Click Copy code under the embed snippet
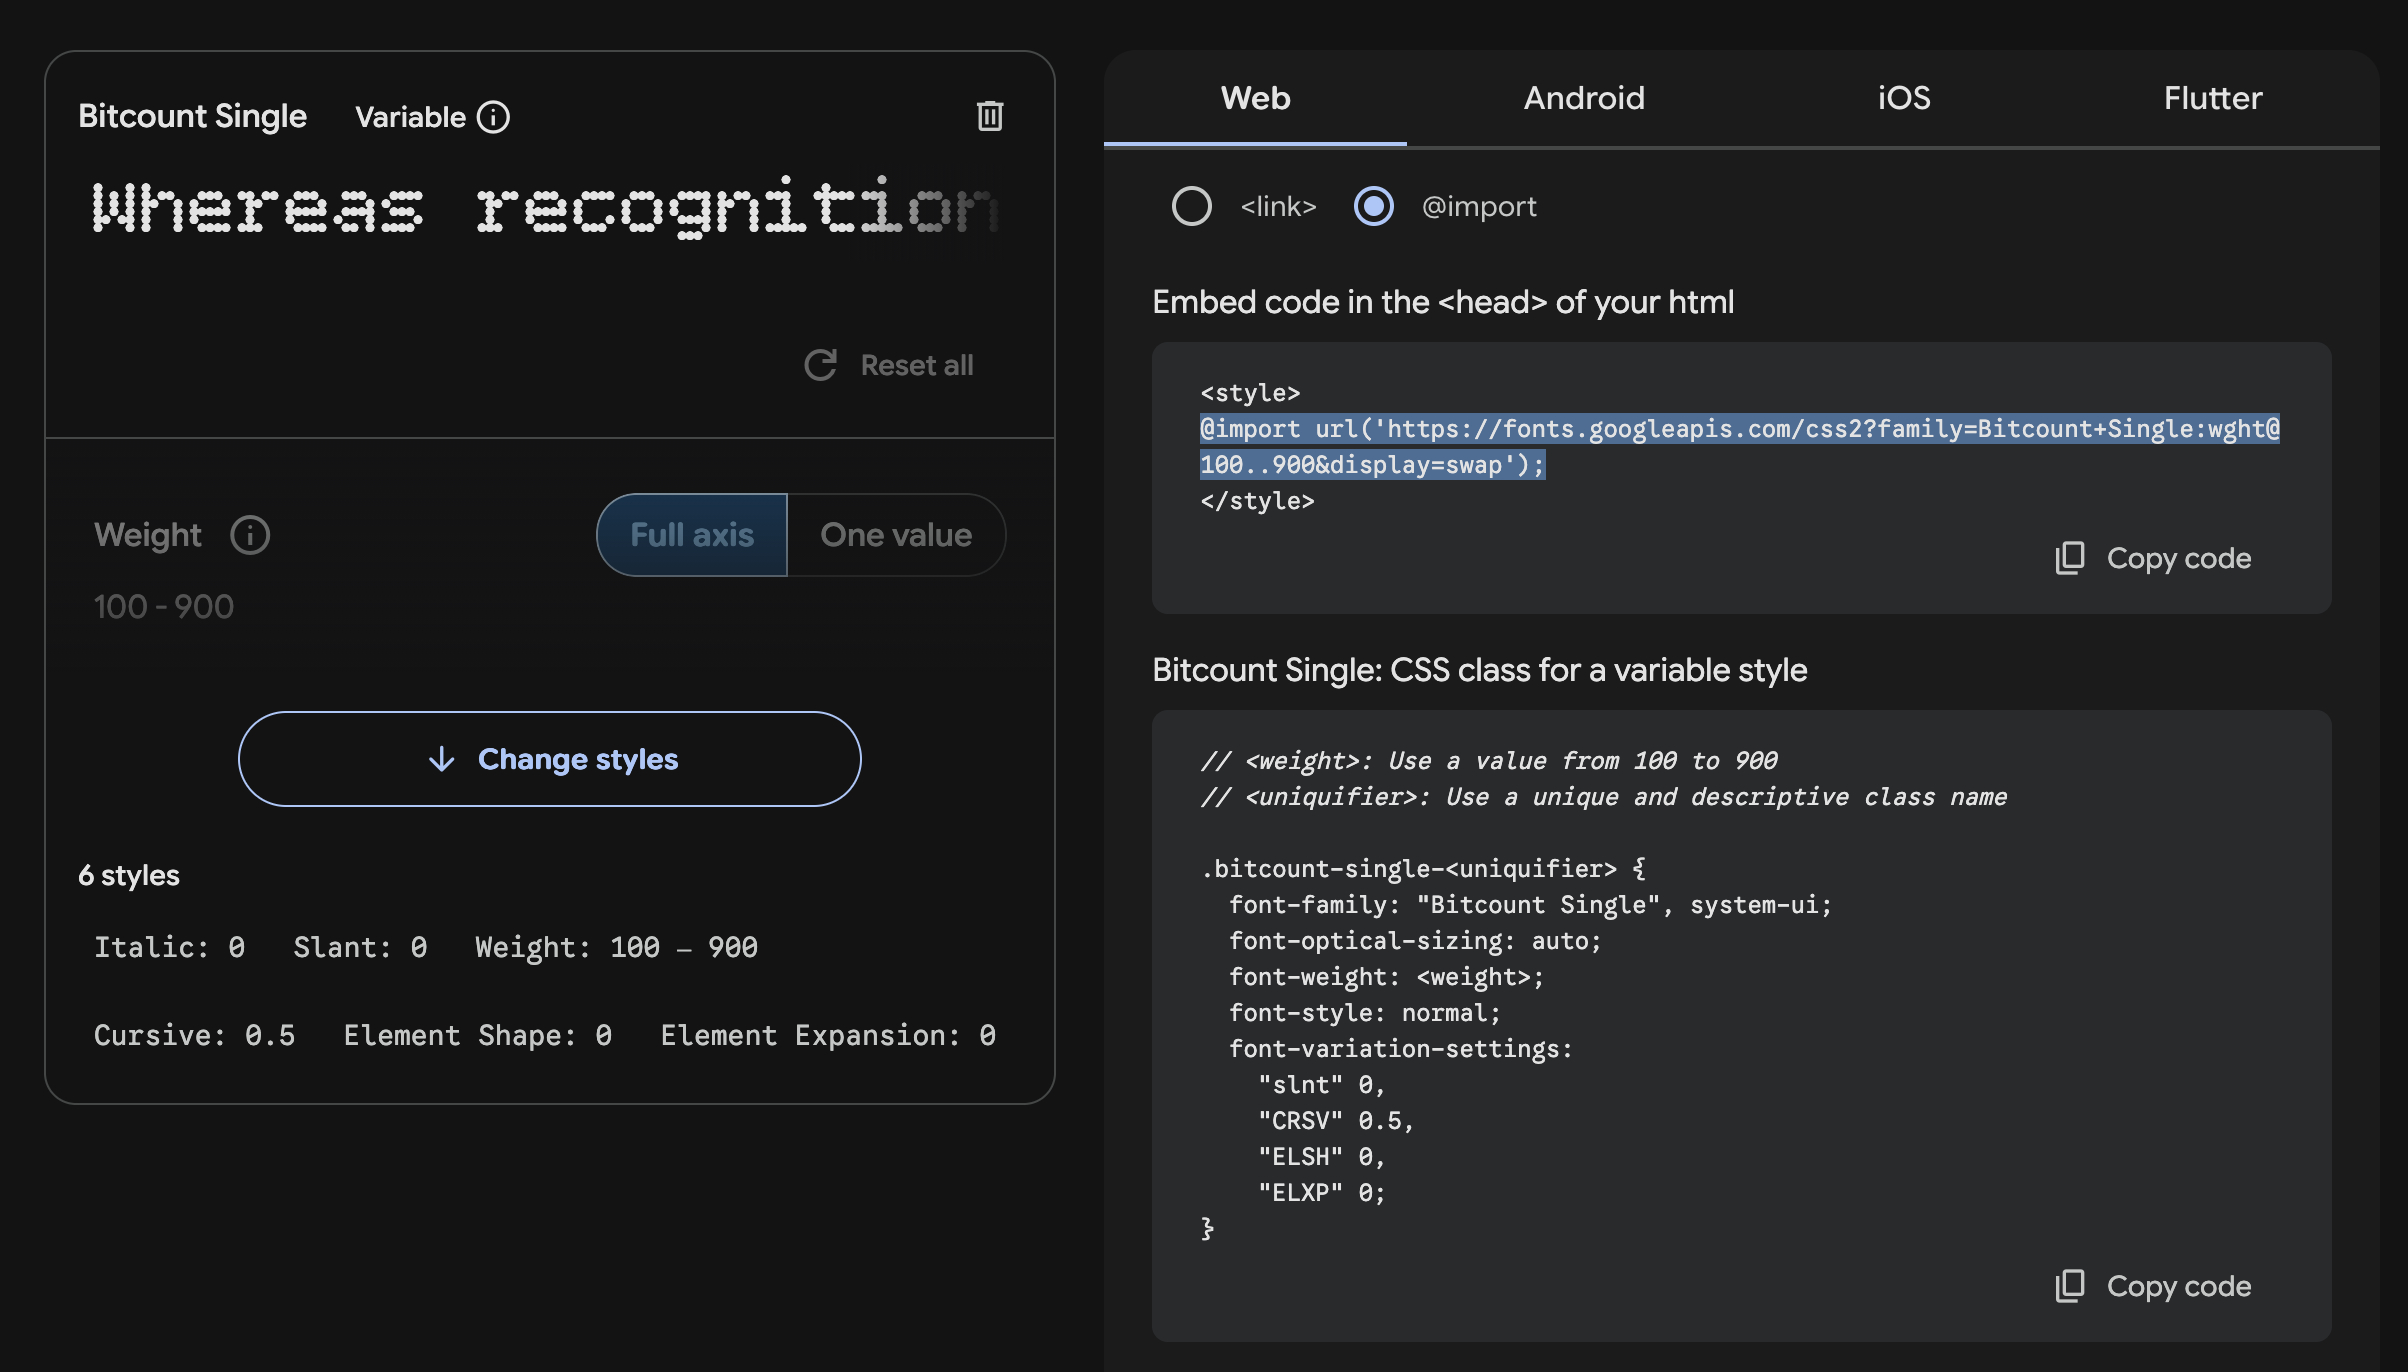 click(2178, 558)
